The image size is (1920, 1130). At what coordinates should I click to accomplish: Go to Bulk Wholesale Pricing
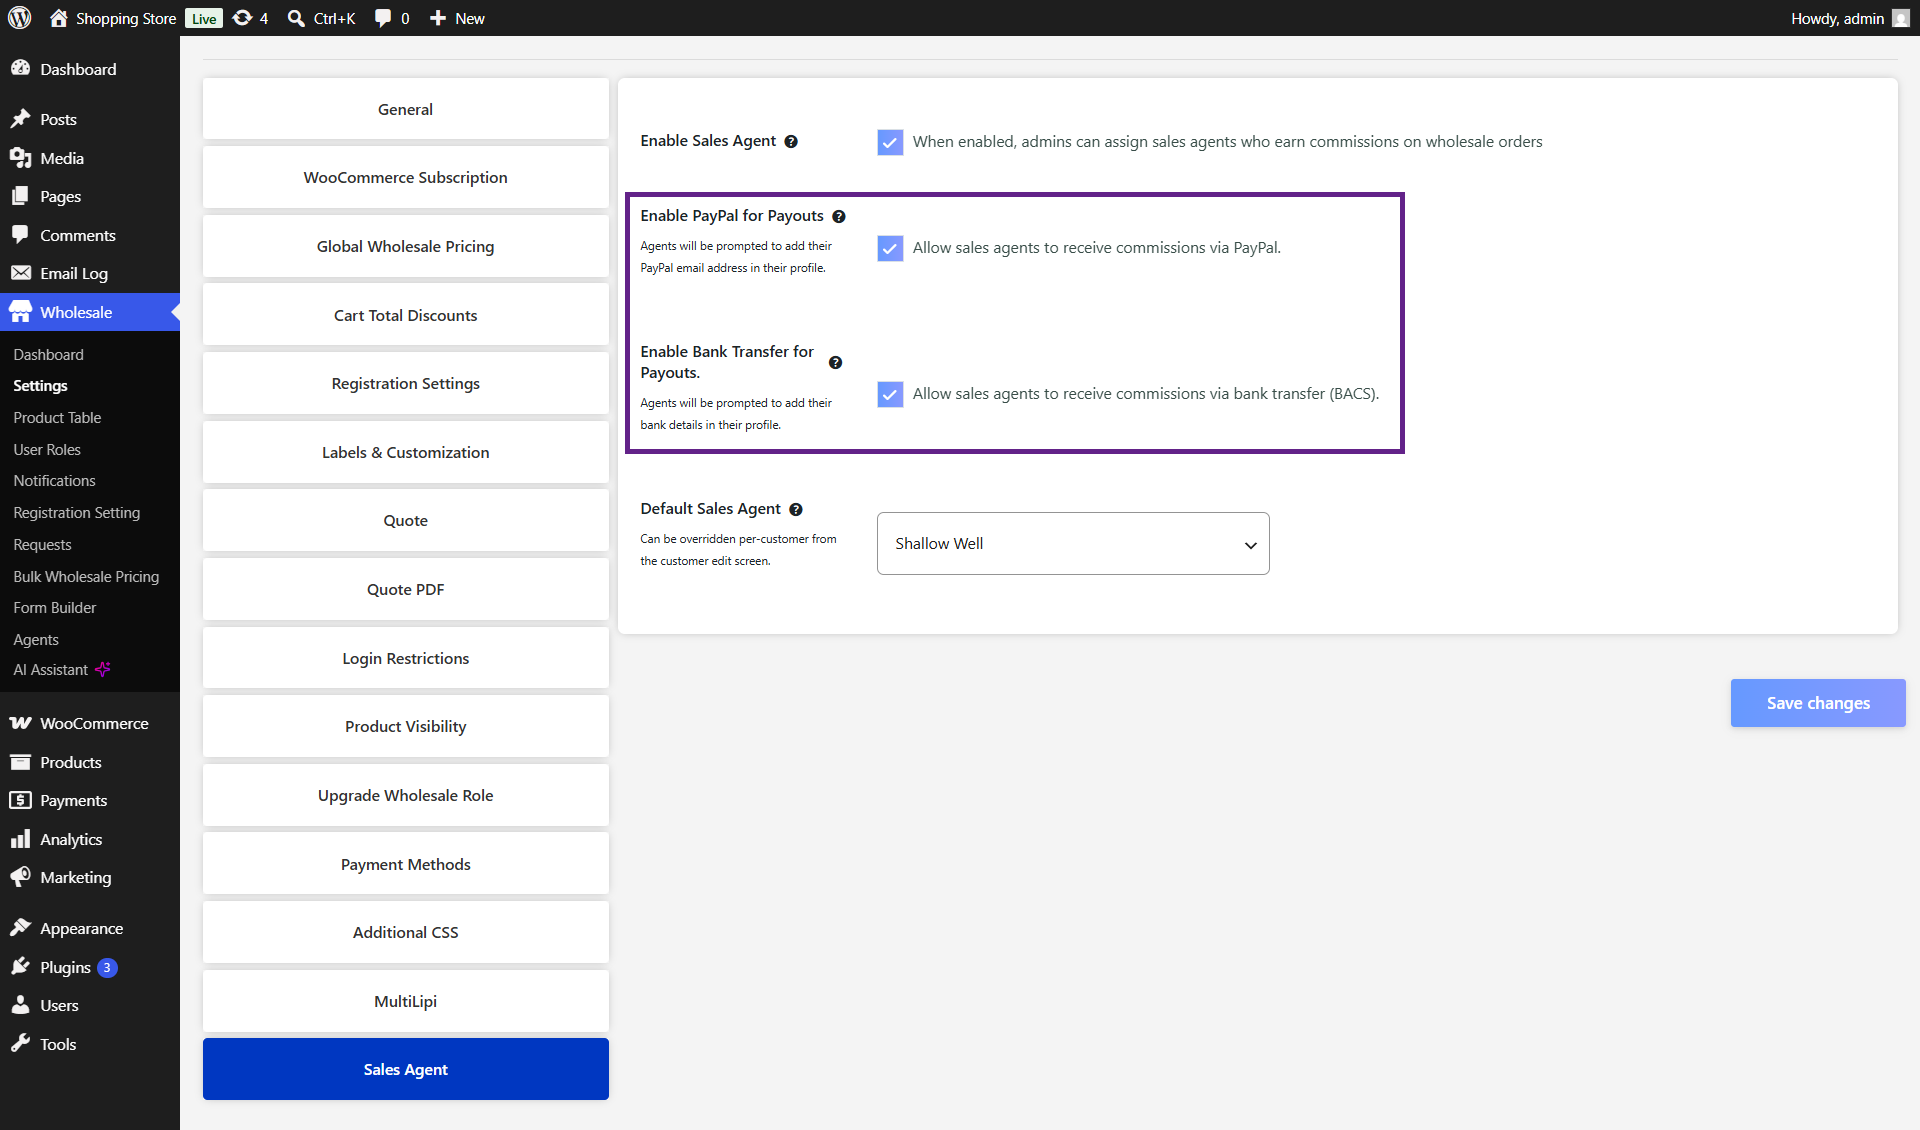click(86, 576)
